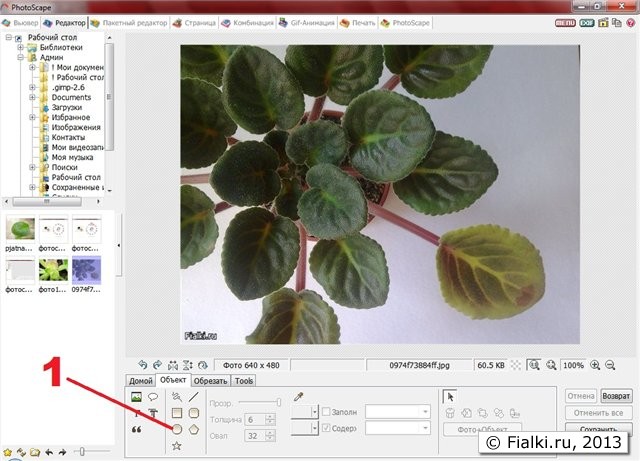
Task: Pick the line drawing tool
Action: pos(194,397)
